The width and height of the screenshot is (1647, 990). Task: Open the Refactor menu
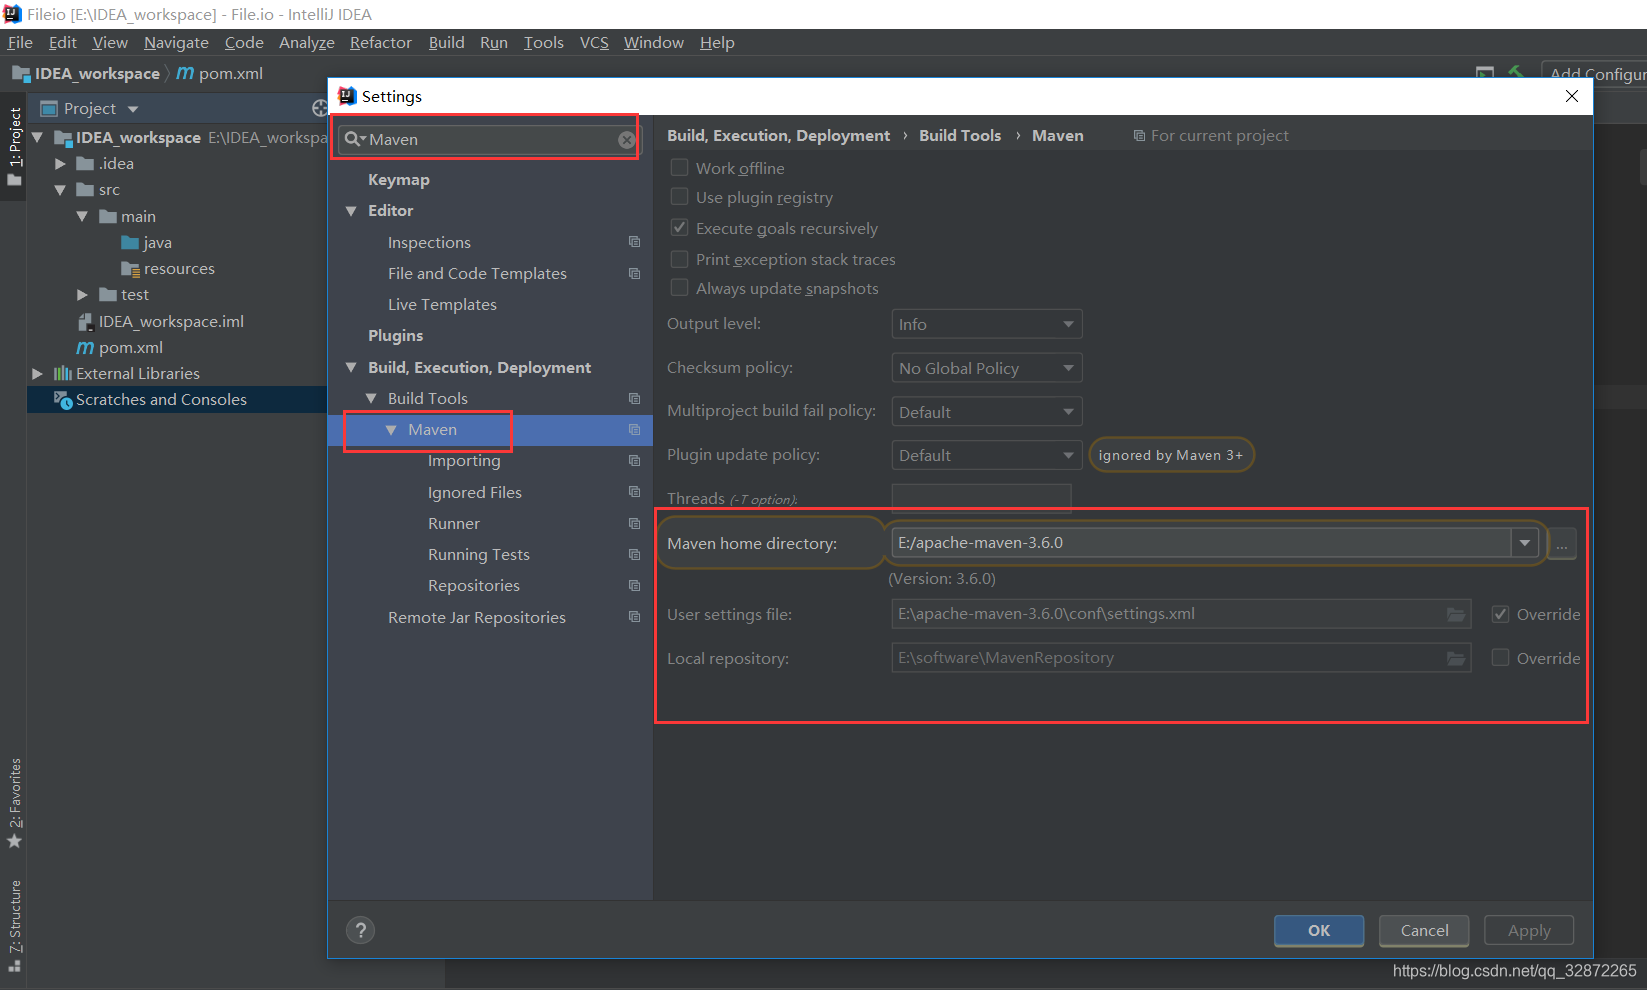pos(380,42)
